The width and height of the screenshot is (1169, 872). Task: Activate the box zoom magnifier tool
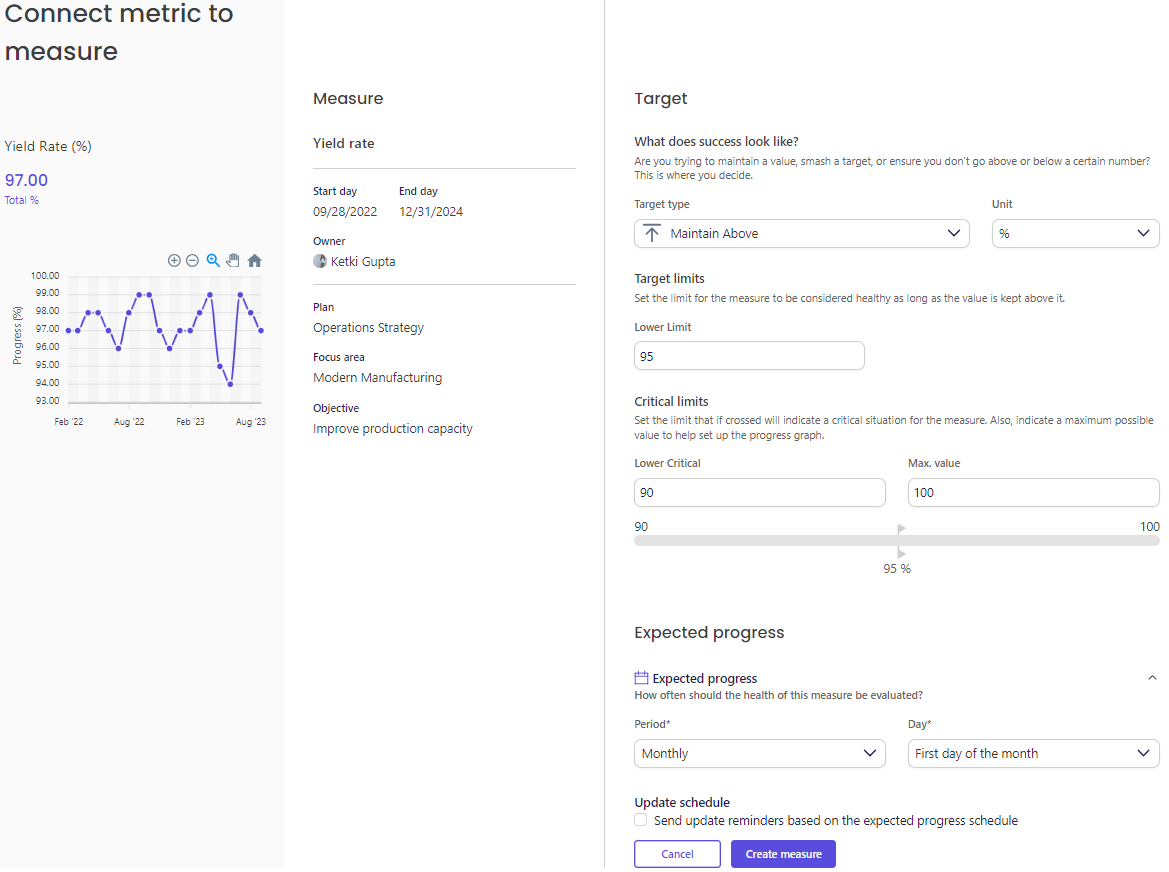tap(212, 260)
